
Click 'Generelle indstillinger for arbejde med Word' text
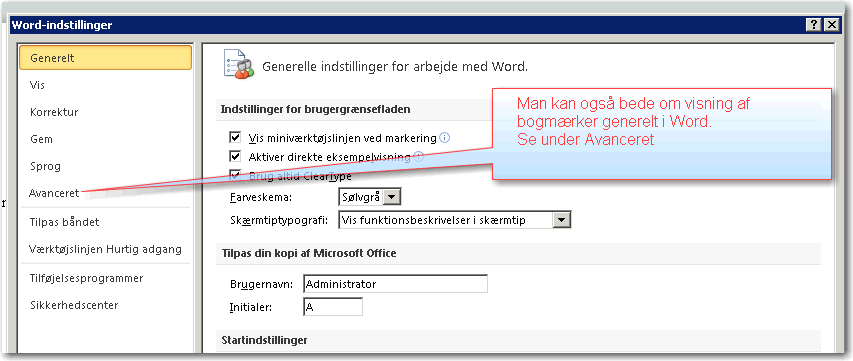395,67
